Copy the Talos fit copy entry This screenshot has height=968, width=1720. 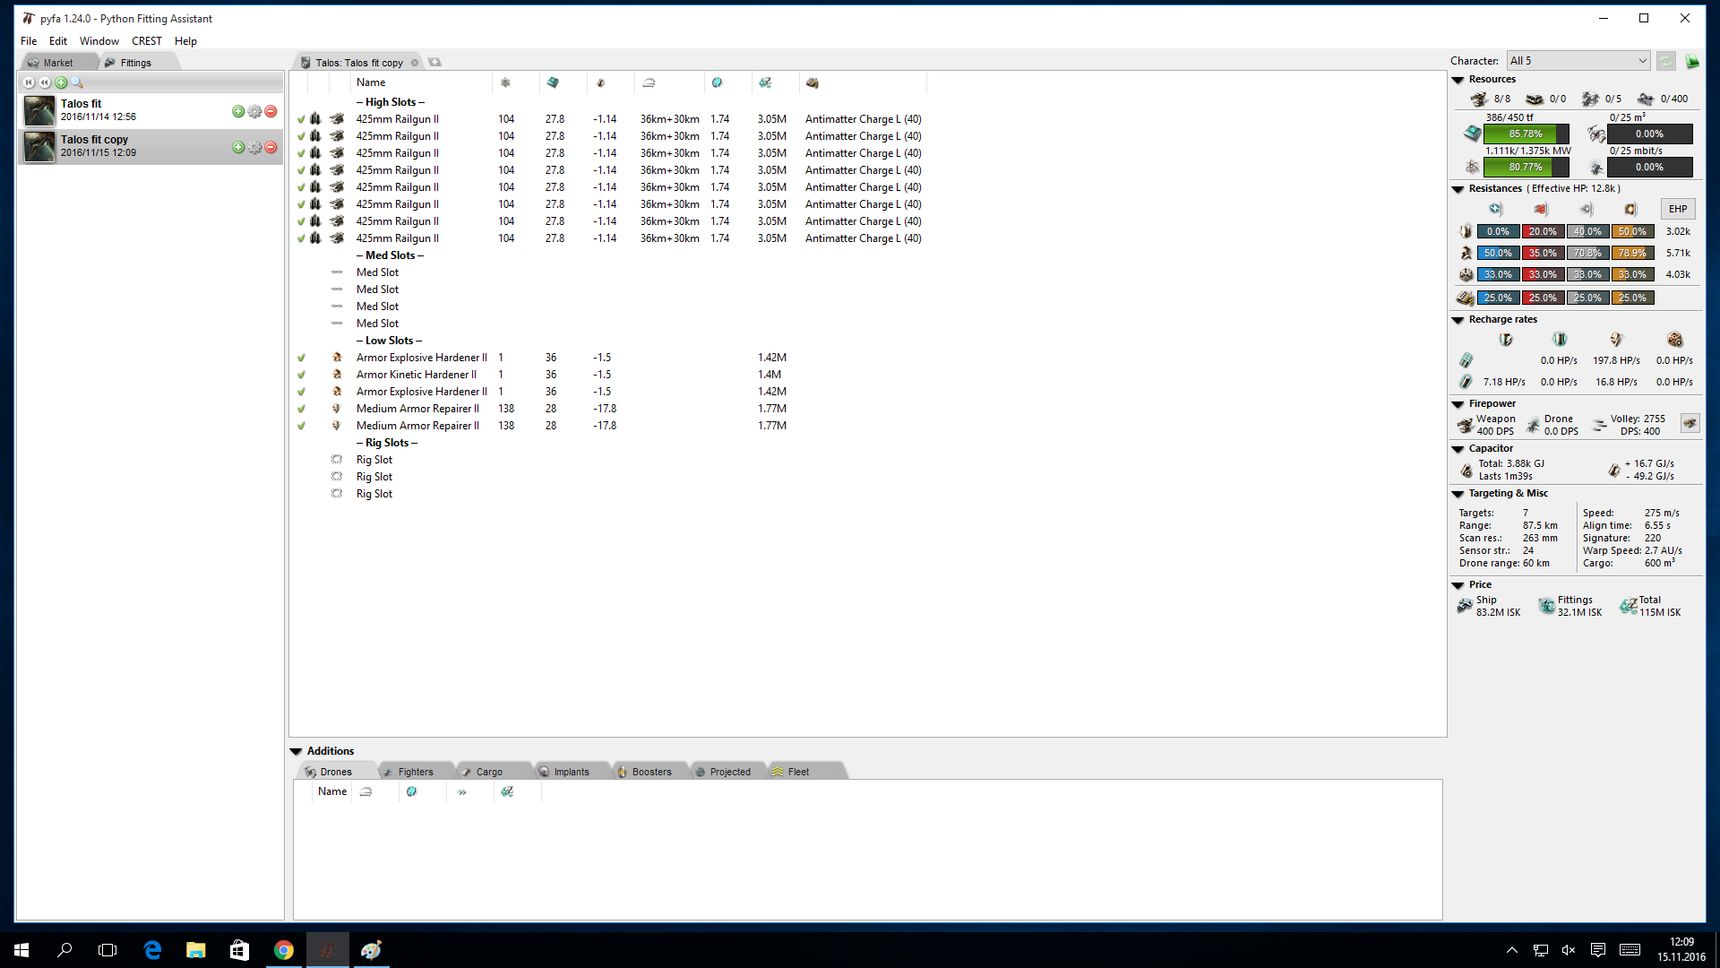(238, 147)
